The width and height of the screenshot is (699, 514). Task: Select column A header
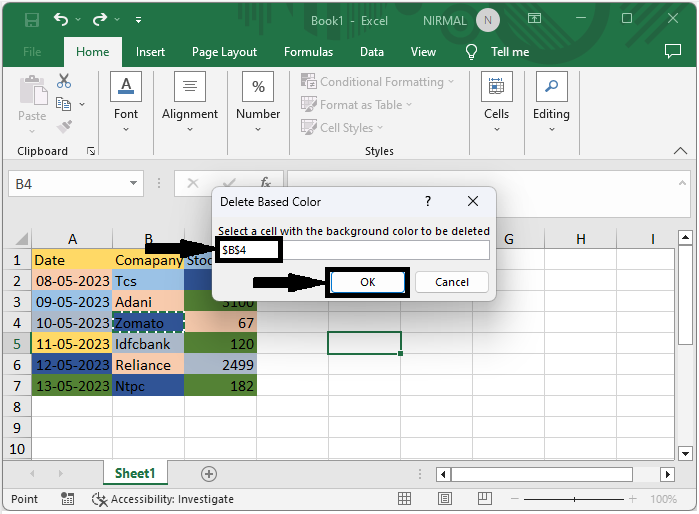pyautogui.click(x=72, y=239)
